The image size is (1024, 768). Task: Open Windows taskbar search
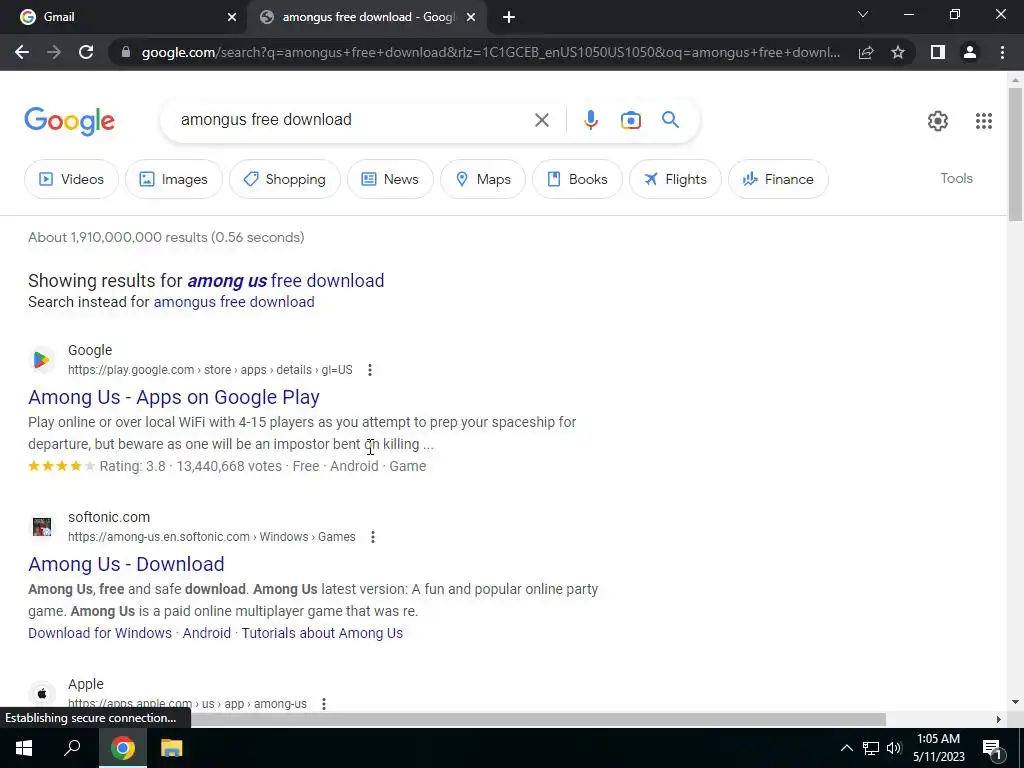72,748
